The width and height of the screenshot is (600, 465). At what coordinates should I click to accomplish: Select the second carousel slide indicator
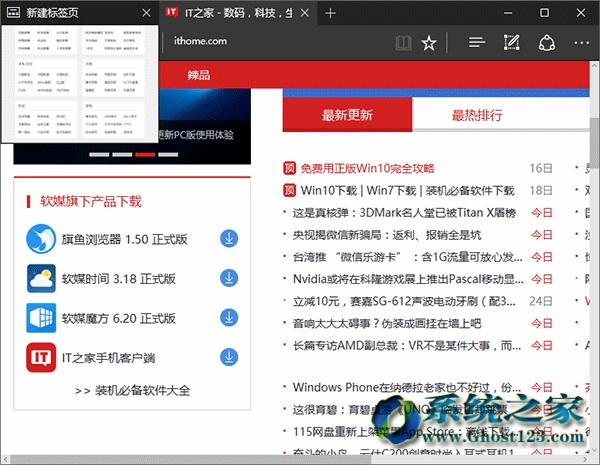[122, 155]
